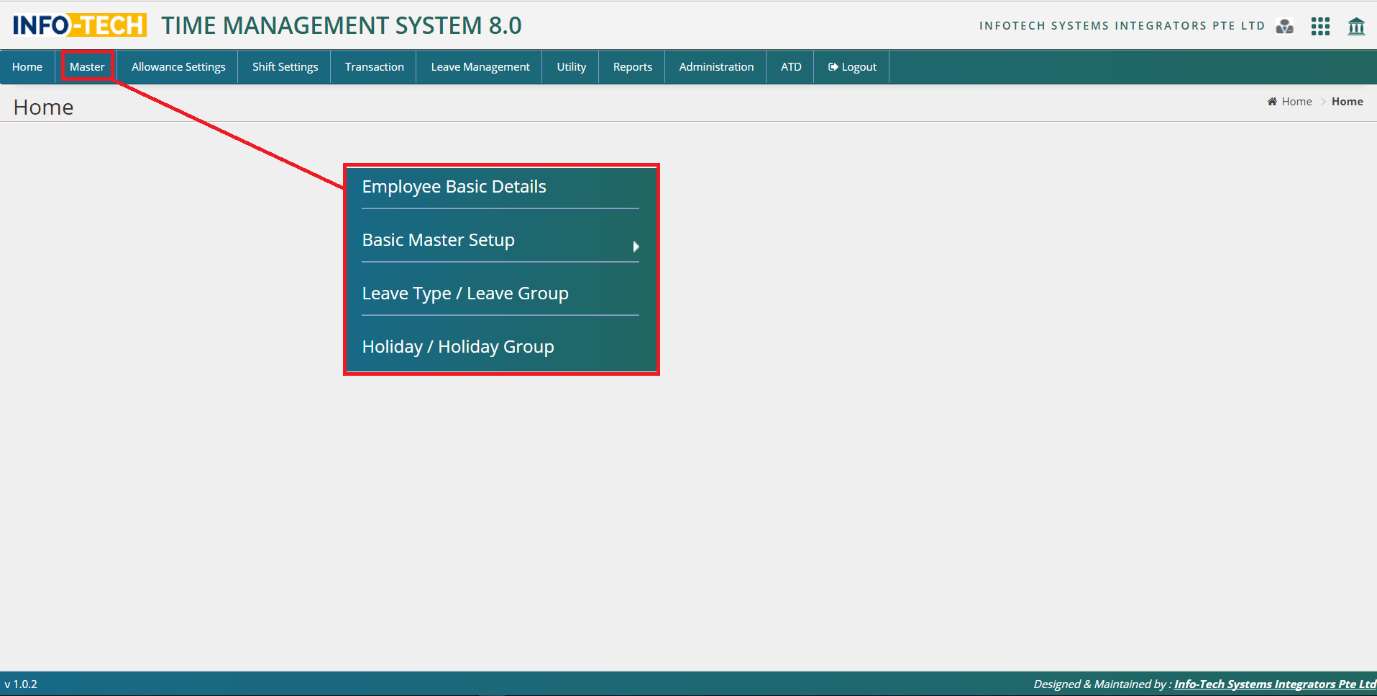This screenshot has width=1377, height=696.
Task: Click the bank building icon
Action: pyautogui.click(x=1356, y=27)
